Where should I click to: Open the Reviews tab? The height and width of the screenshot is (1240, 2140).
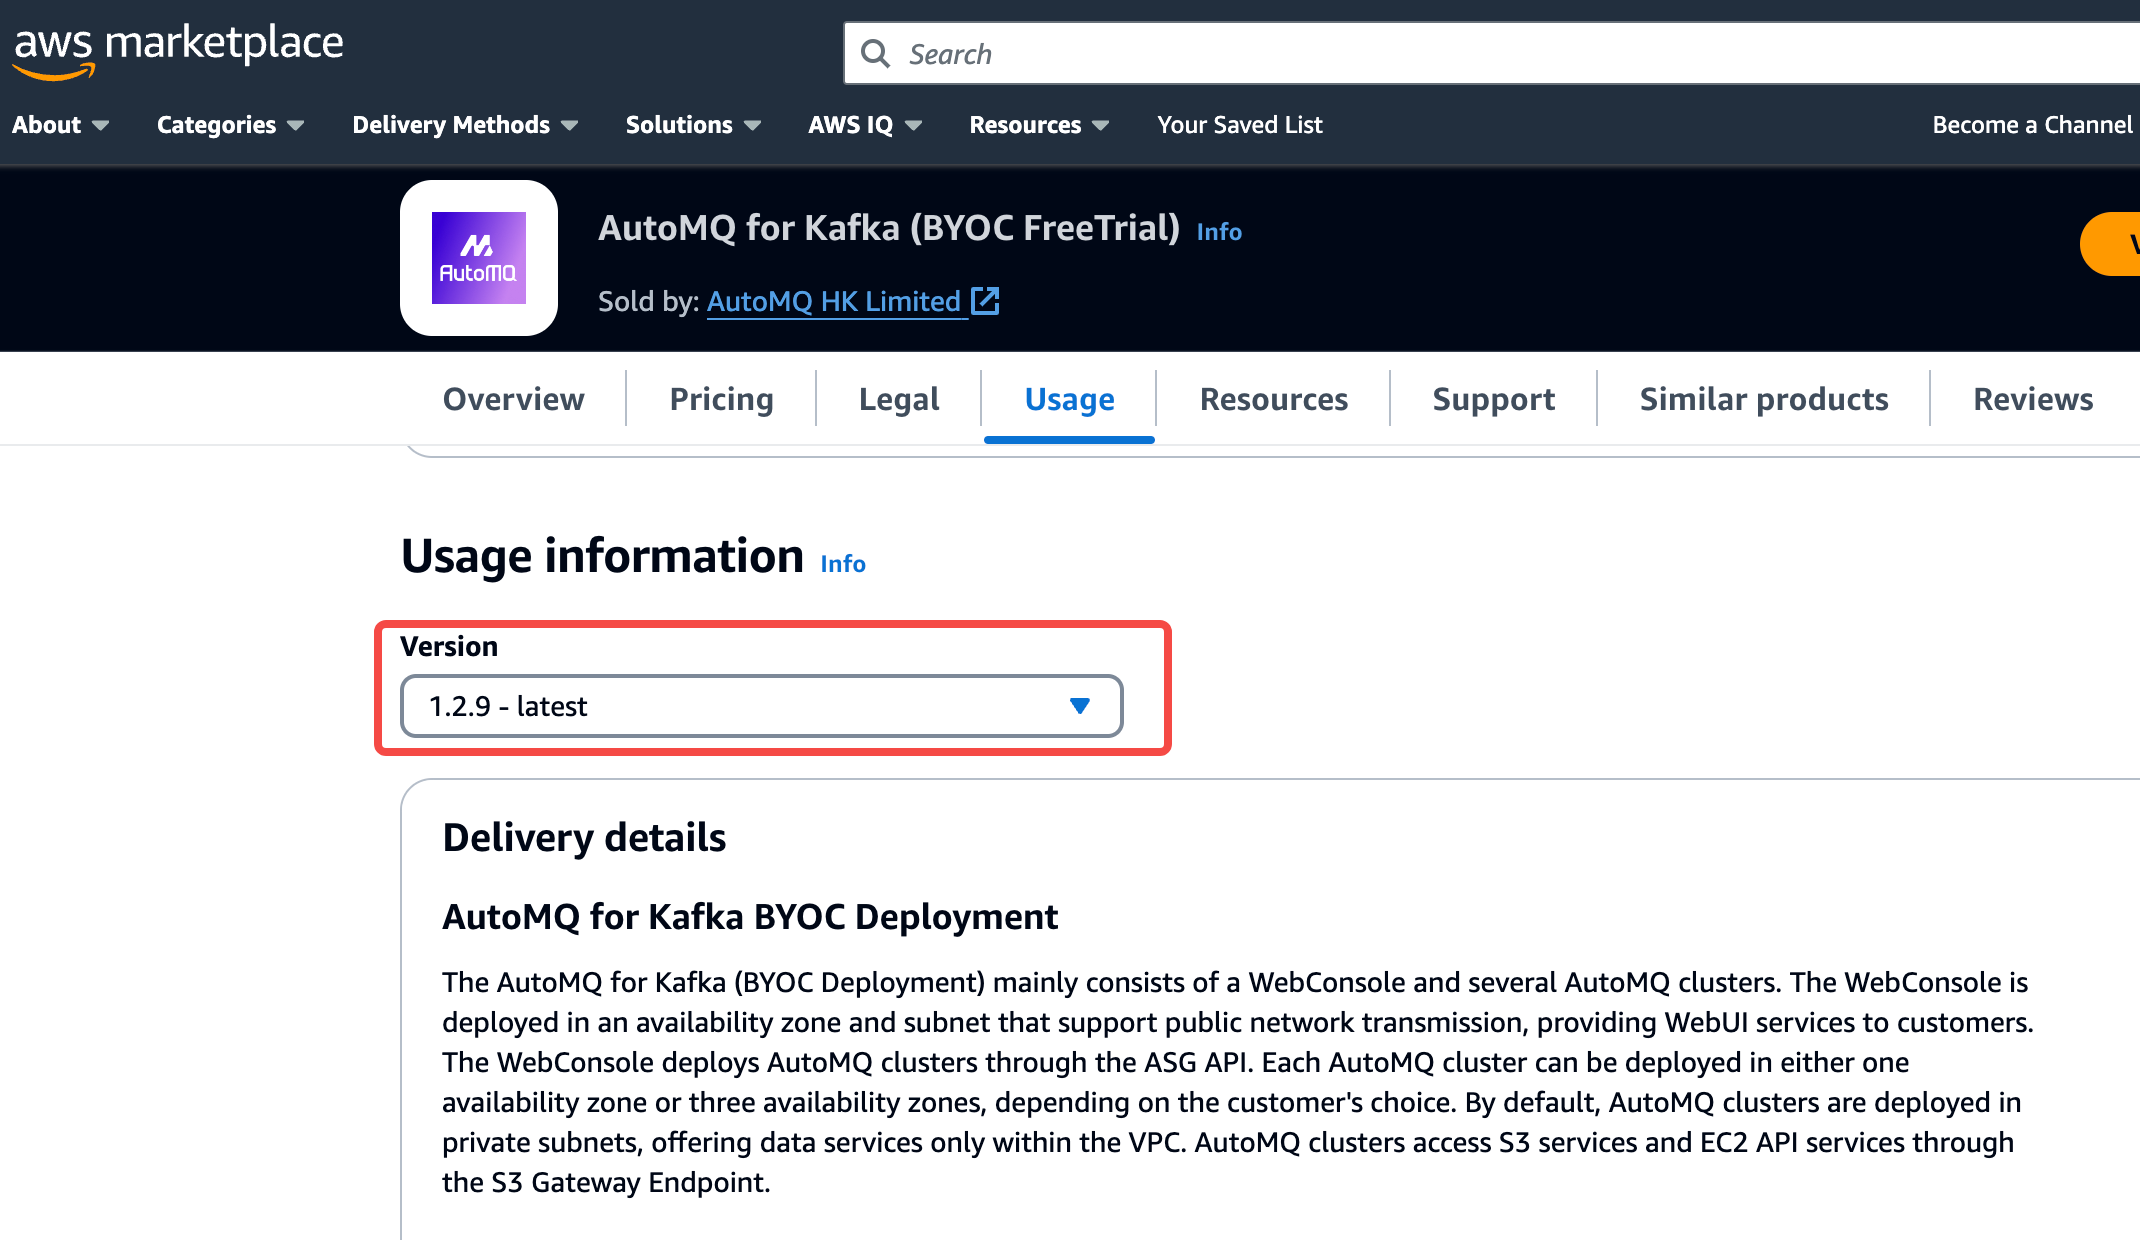[x=2033, y=399]
